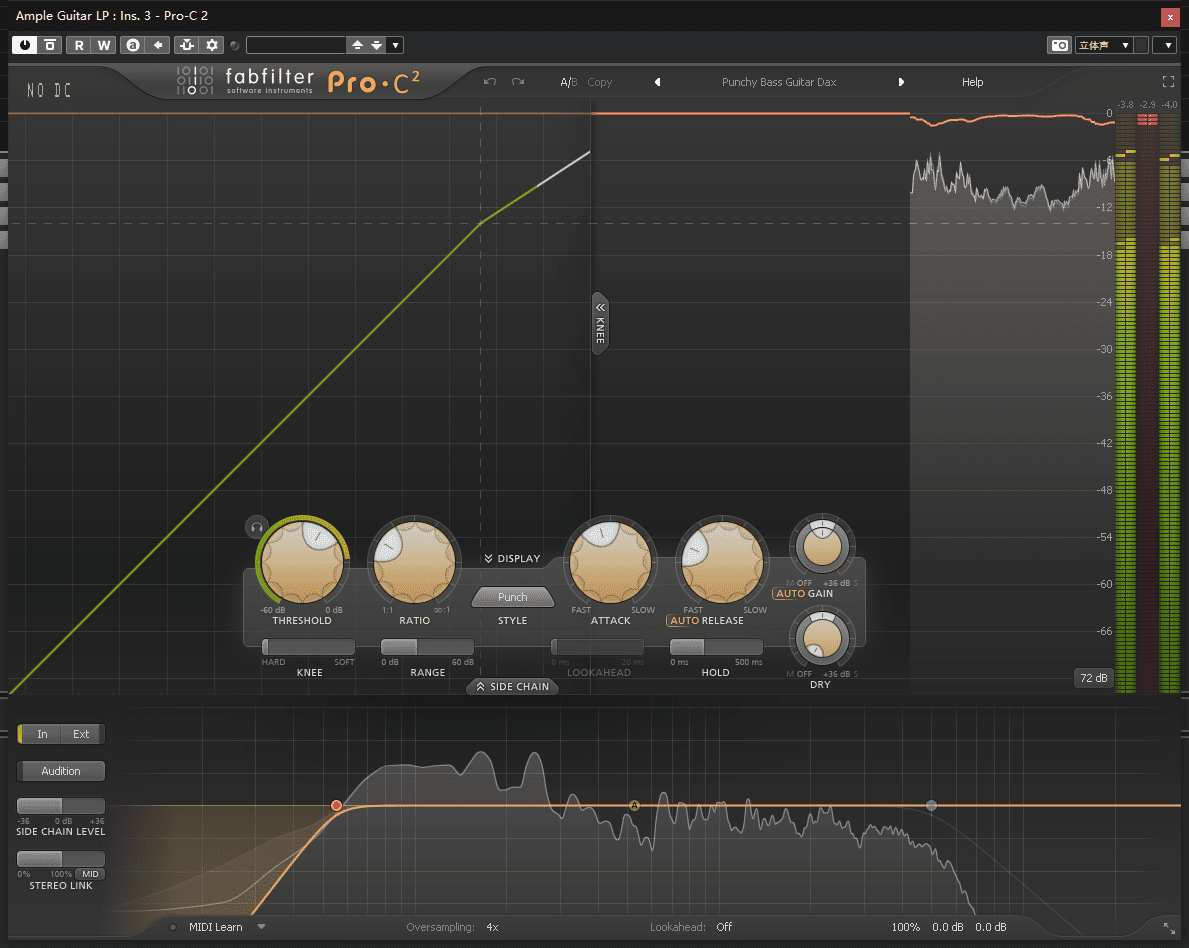
Task: Click the Ratio knob
Action: click(415, 562)
